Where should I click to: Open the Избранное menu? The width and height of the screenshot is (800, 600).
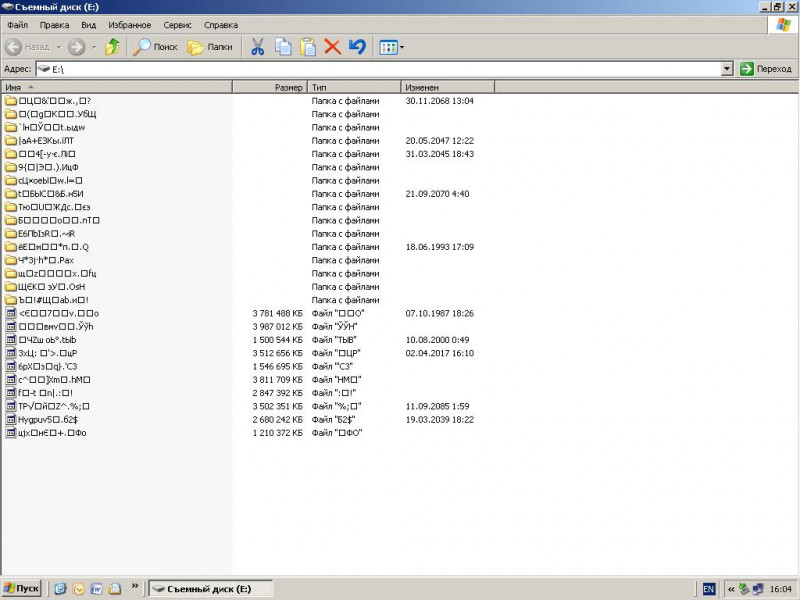(x=130, y=24)
